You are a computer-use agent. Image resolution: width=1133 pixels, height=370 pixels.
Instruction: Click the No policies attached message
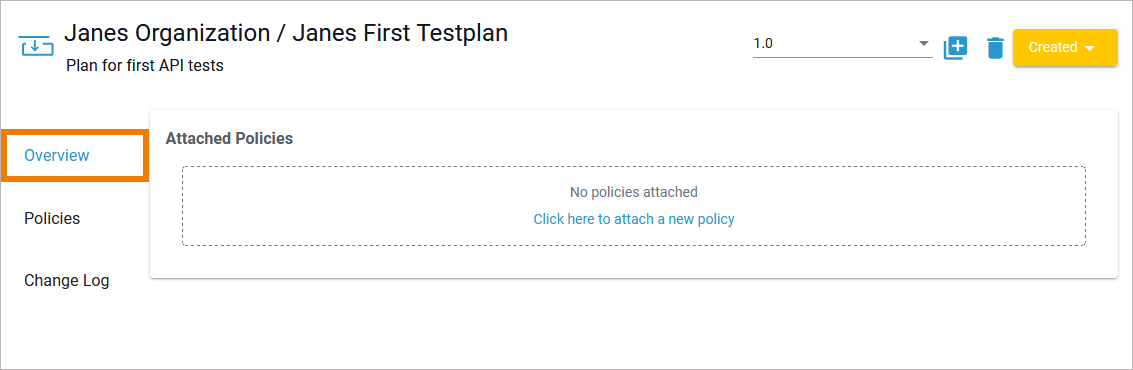click(634, 192)
